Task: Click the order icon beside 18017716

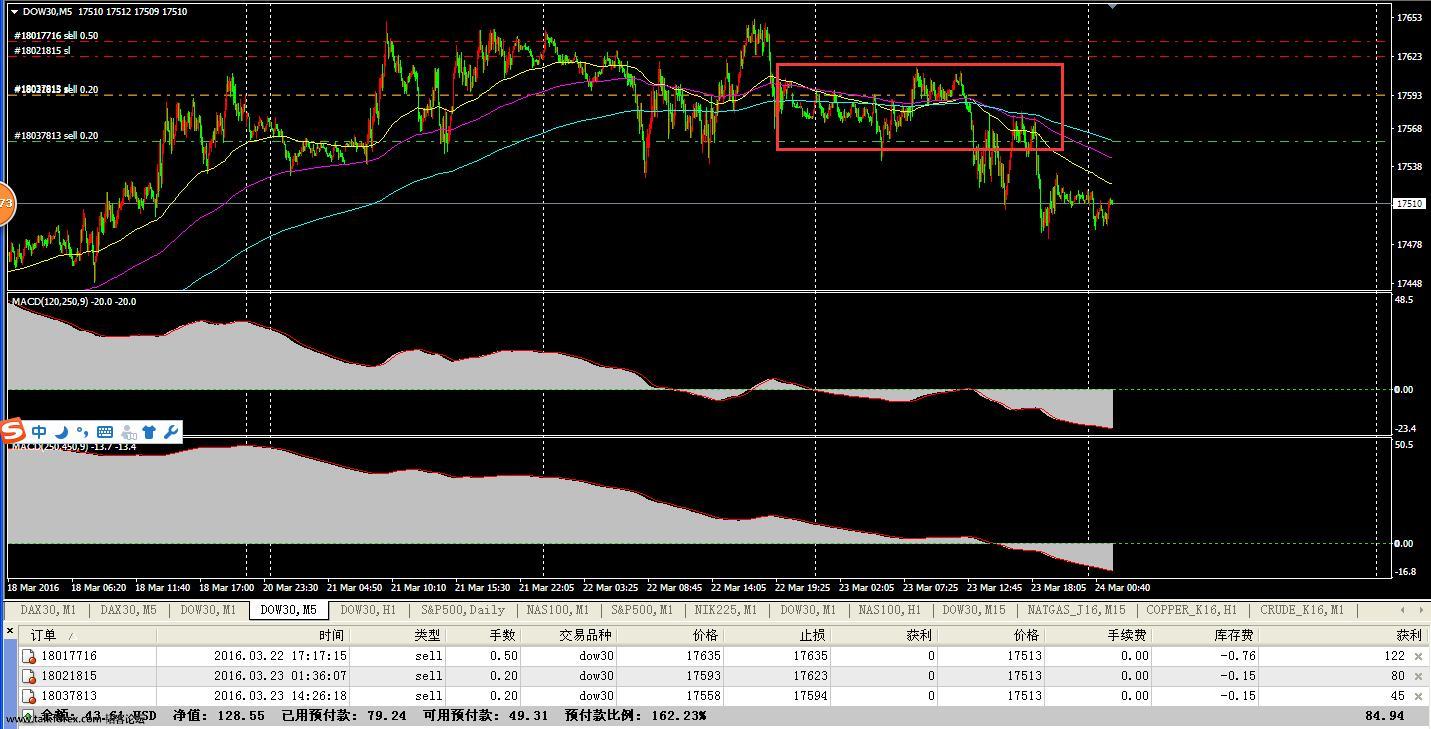Action: (29, 656)
